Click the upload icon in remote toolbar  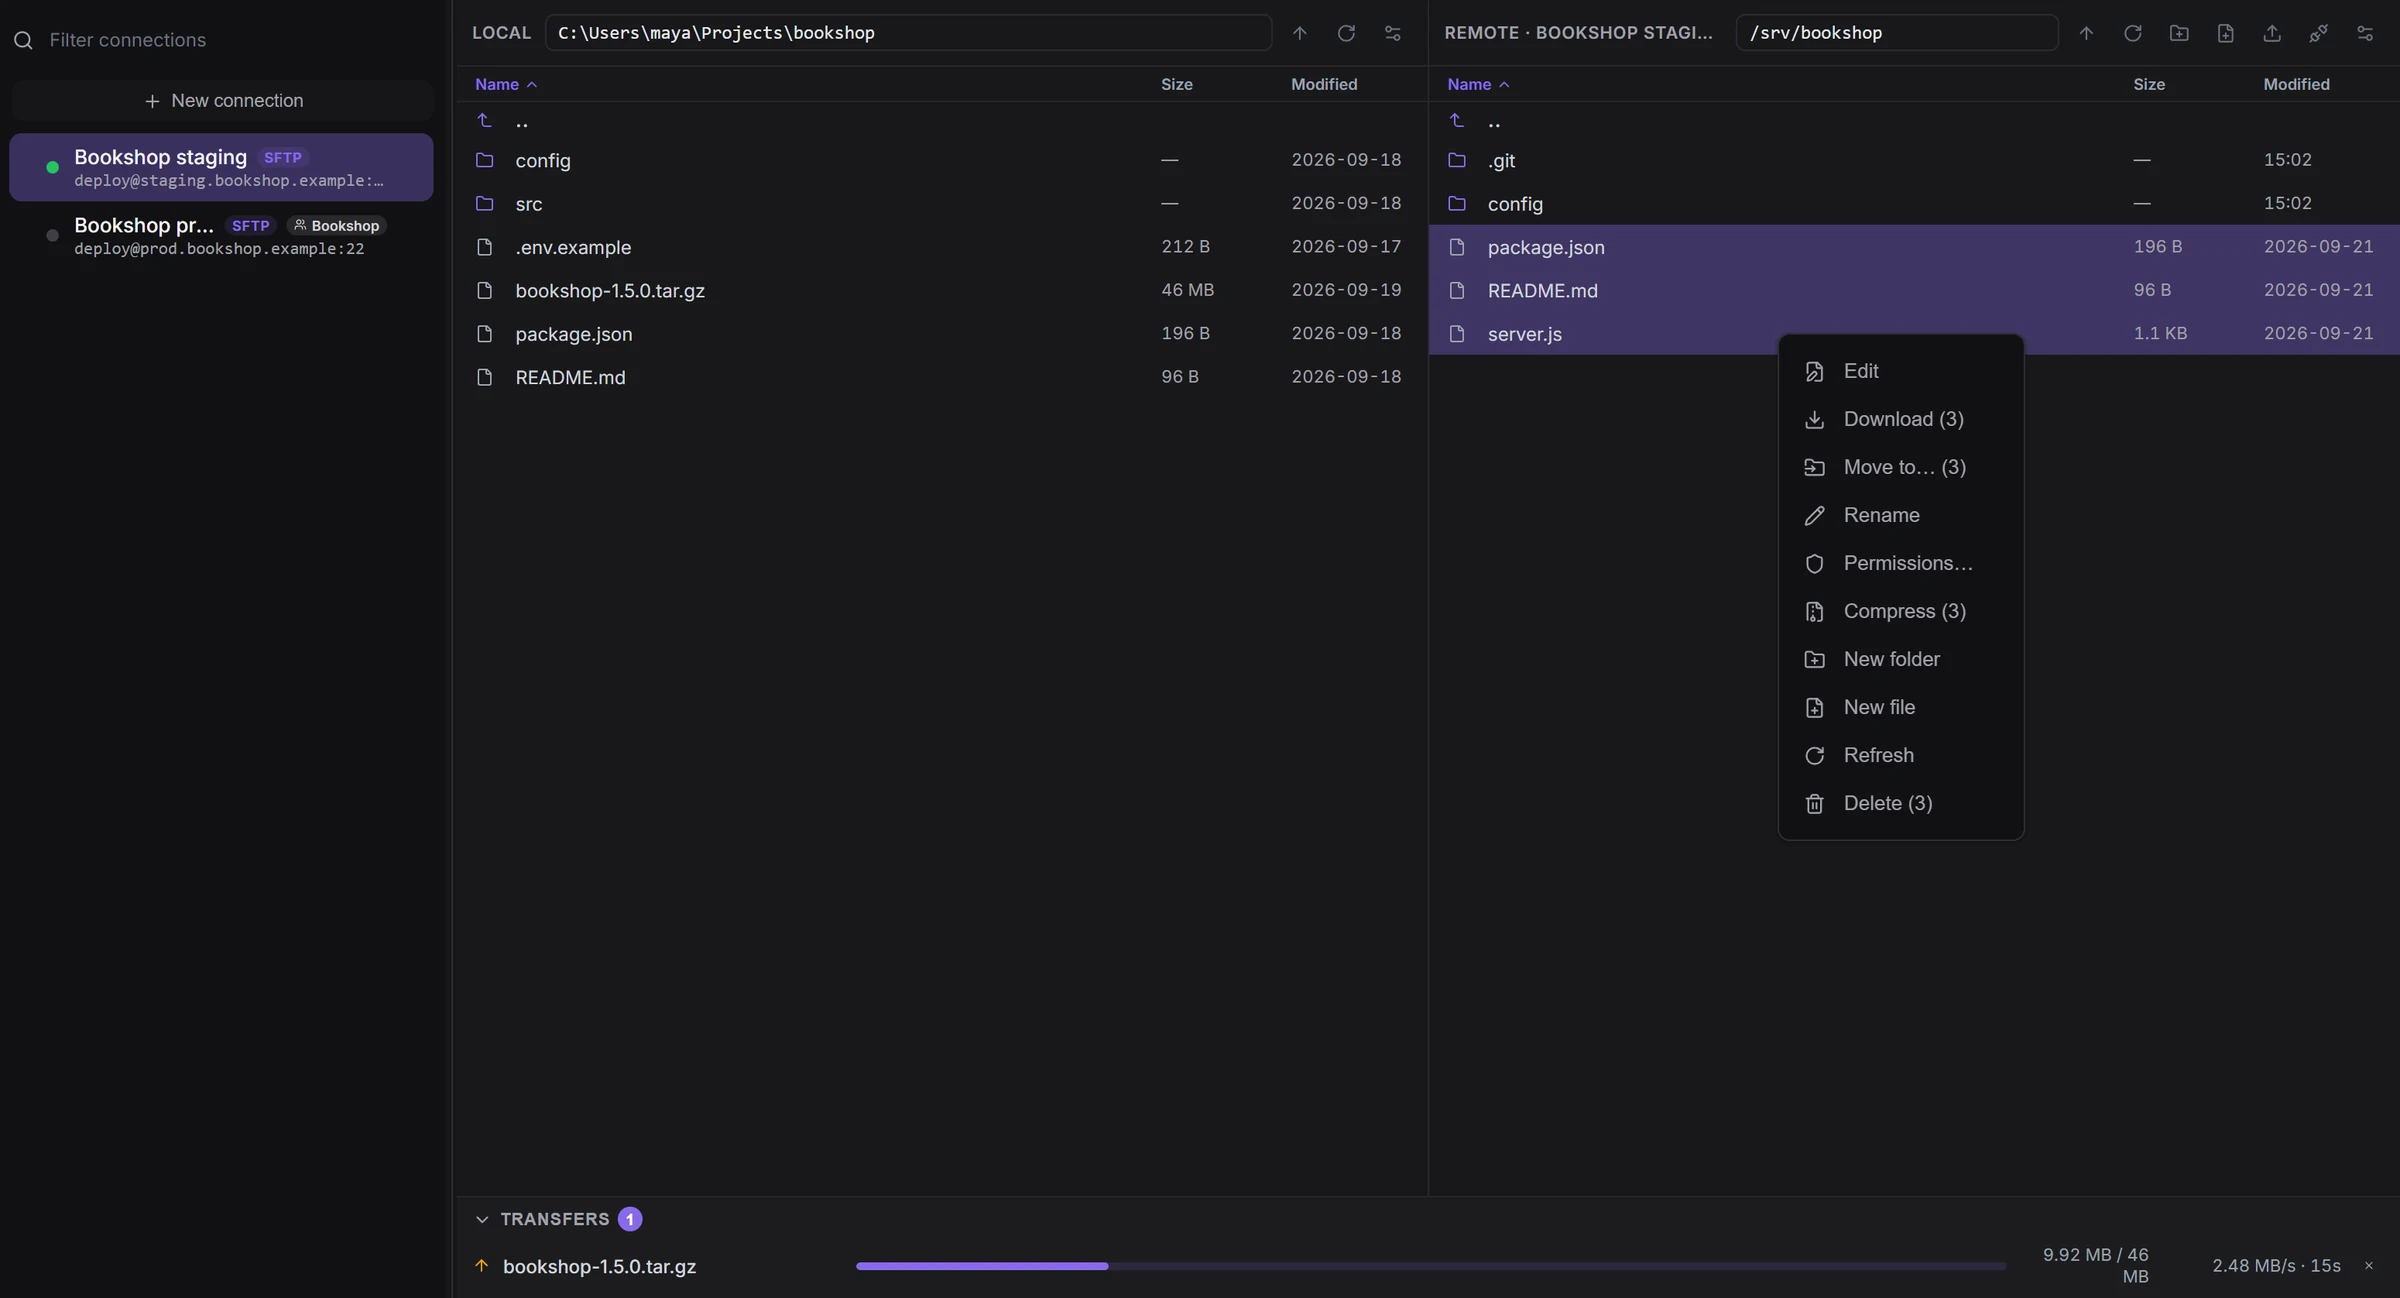point(2272,33)
